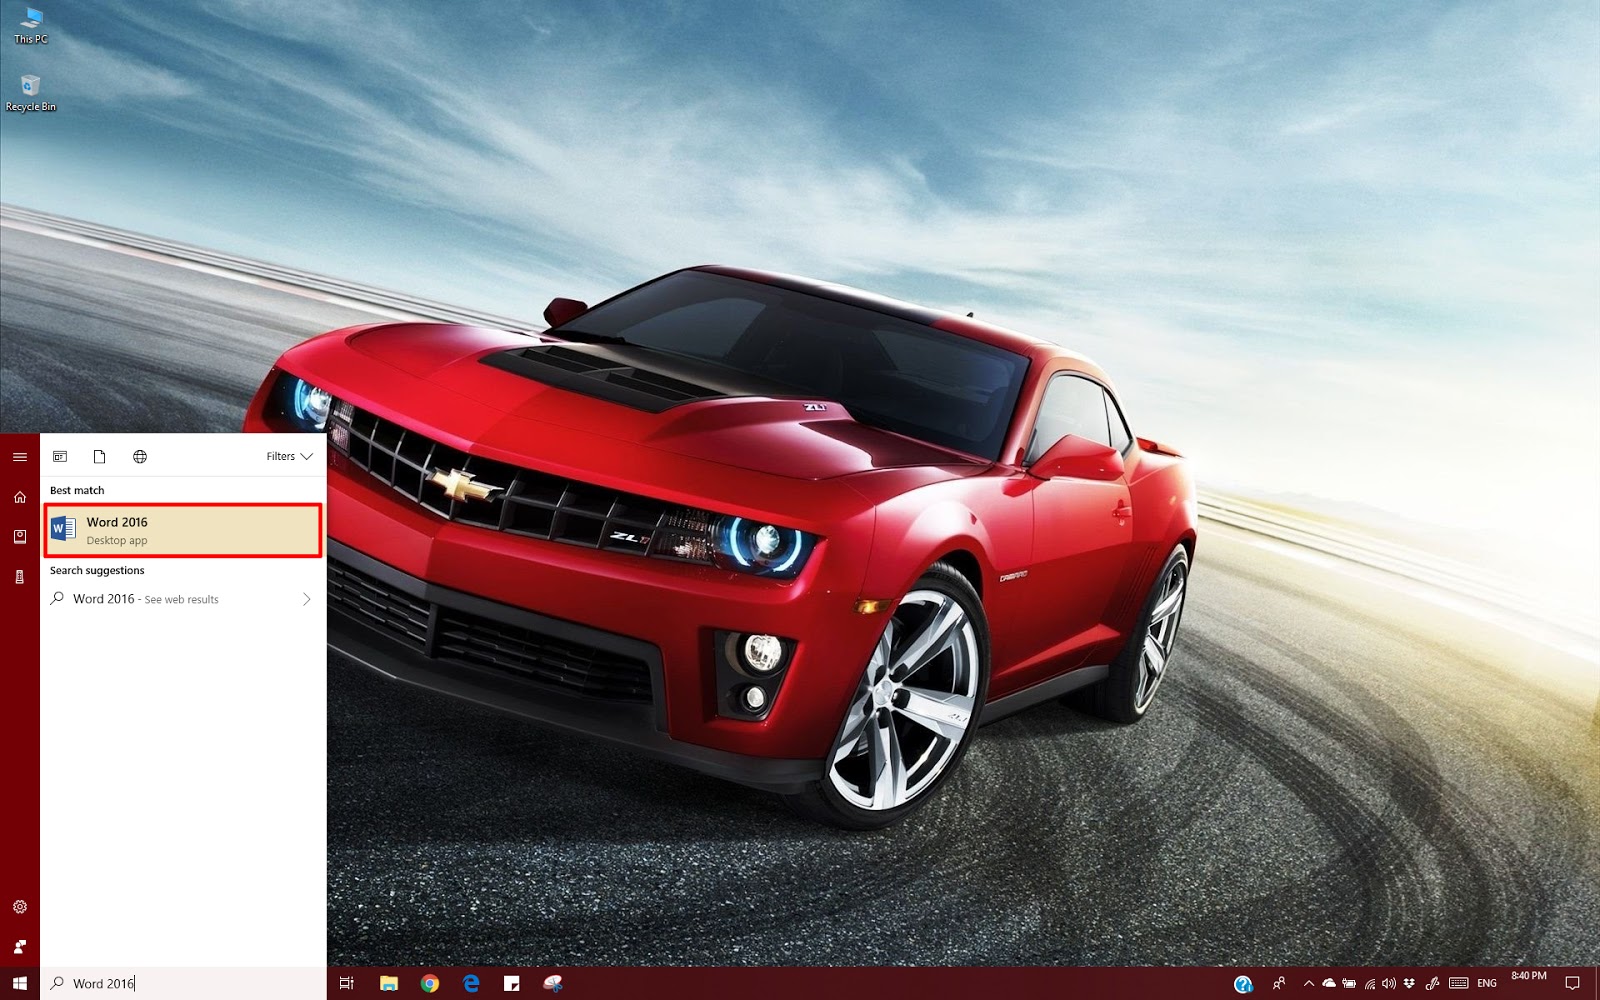Go to Cortana Home
Screen dimensions: 1600x1000
pos(20,497)
